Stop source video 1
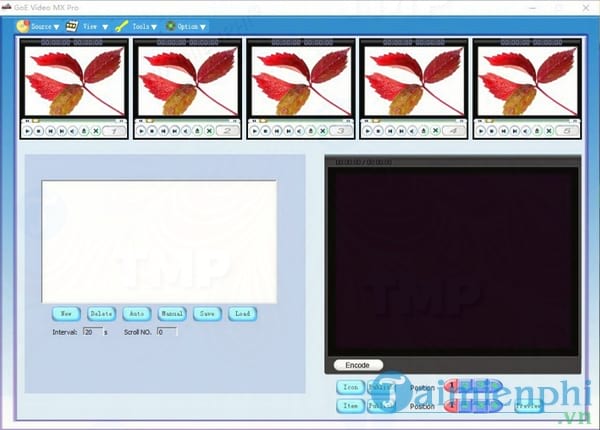Screen dimensions: 600x430 coord(39,131)
